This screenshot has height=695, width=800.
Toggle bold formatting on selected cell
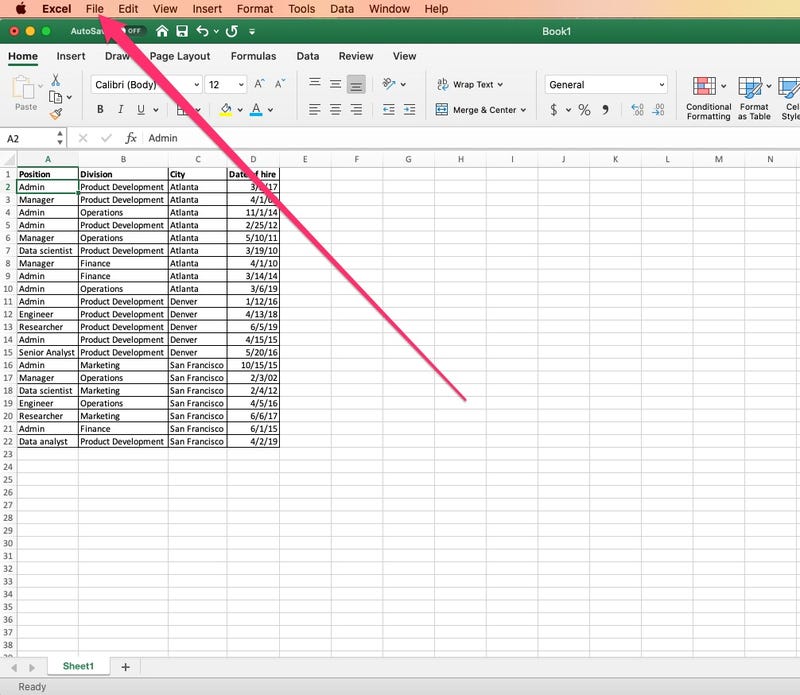99,109
